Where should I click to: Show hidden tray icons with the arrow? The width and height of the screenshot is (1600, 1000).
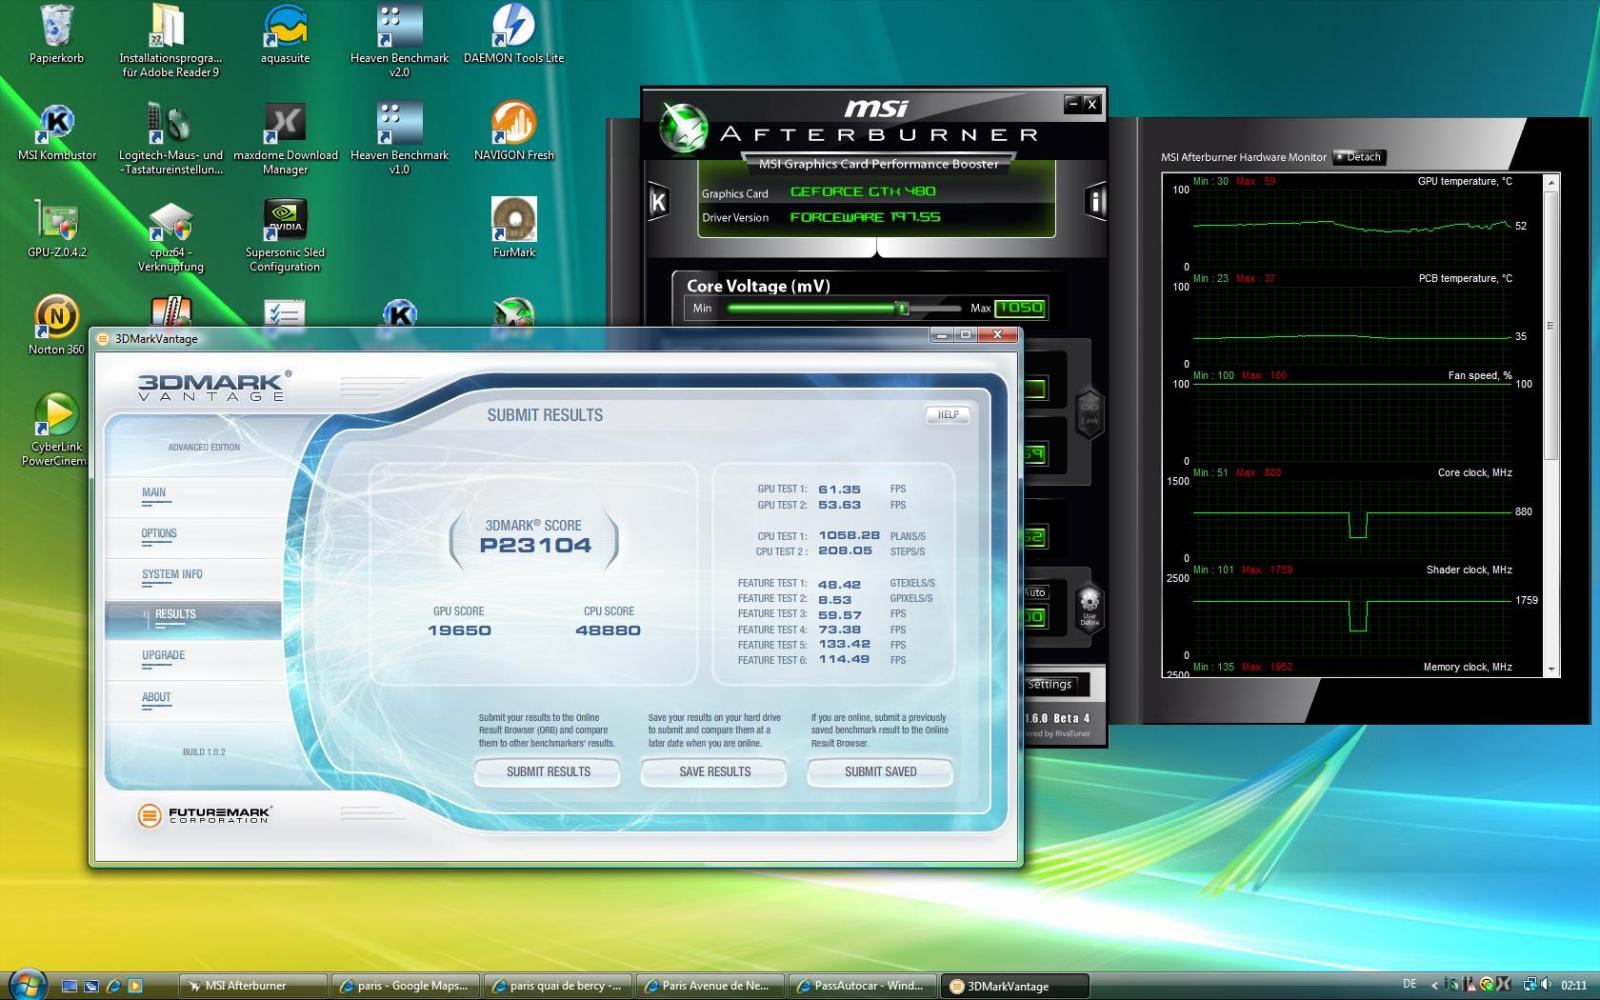(x=1434, y=986)
